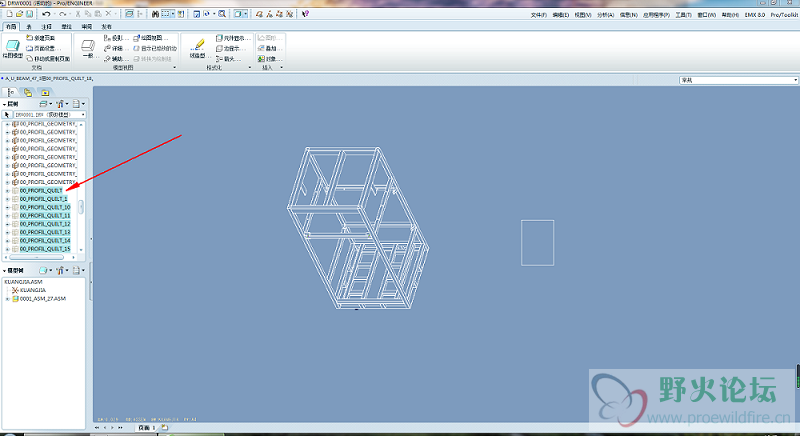The height and width of the screenshot is (436, 800).
Task: Click the small empty rectangle view in drawing
Action: tap(537, 243)
